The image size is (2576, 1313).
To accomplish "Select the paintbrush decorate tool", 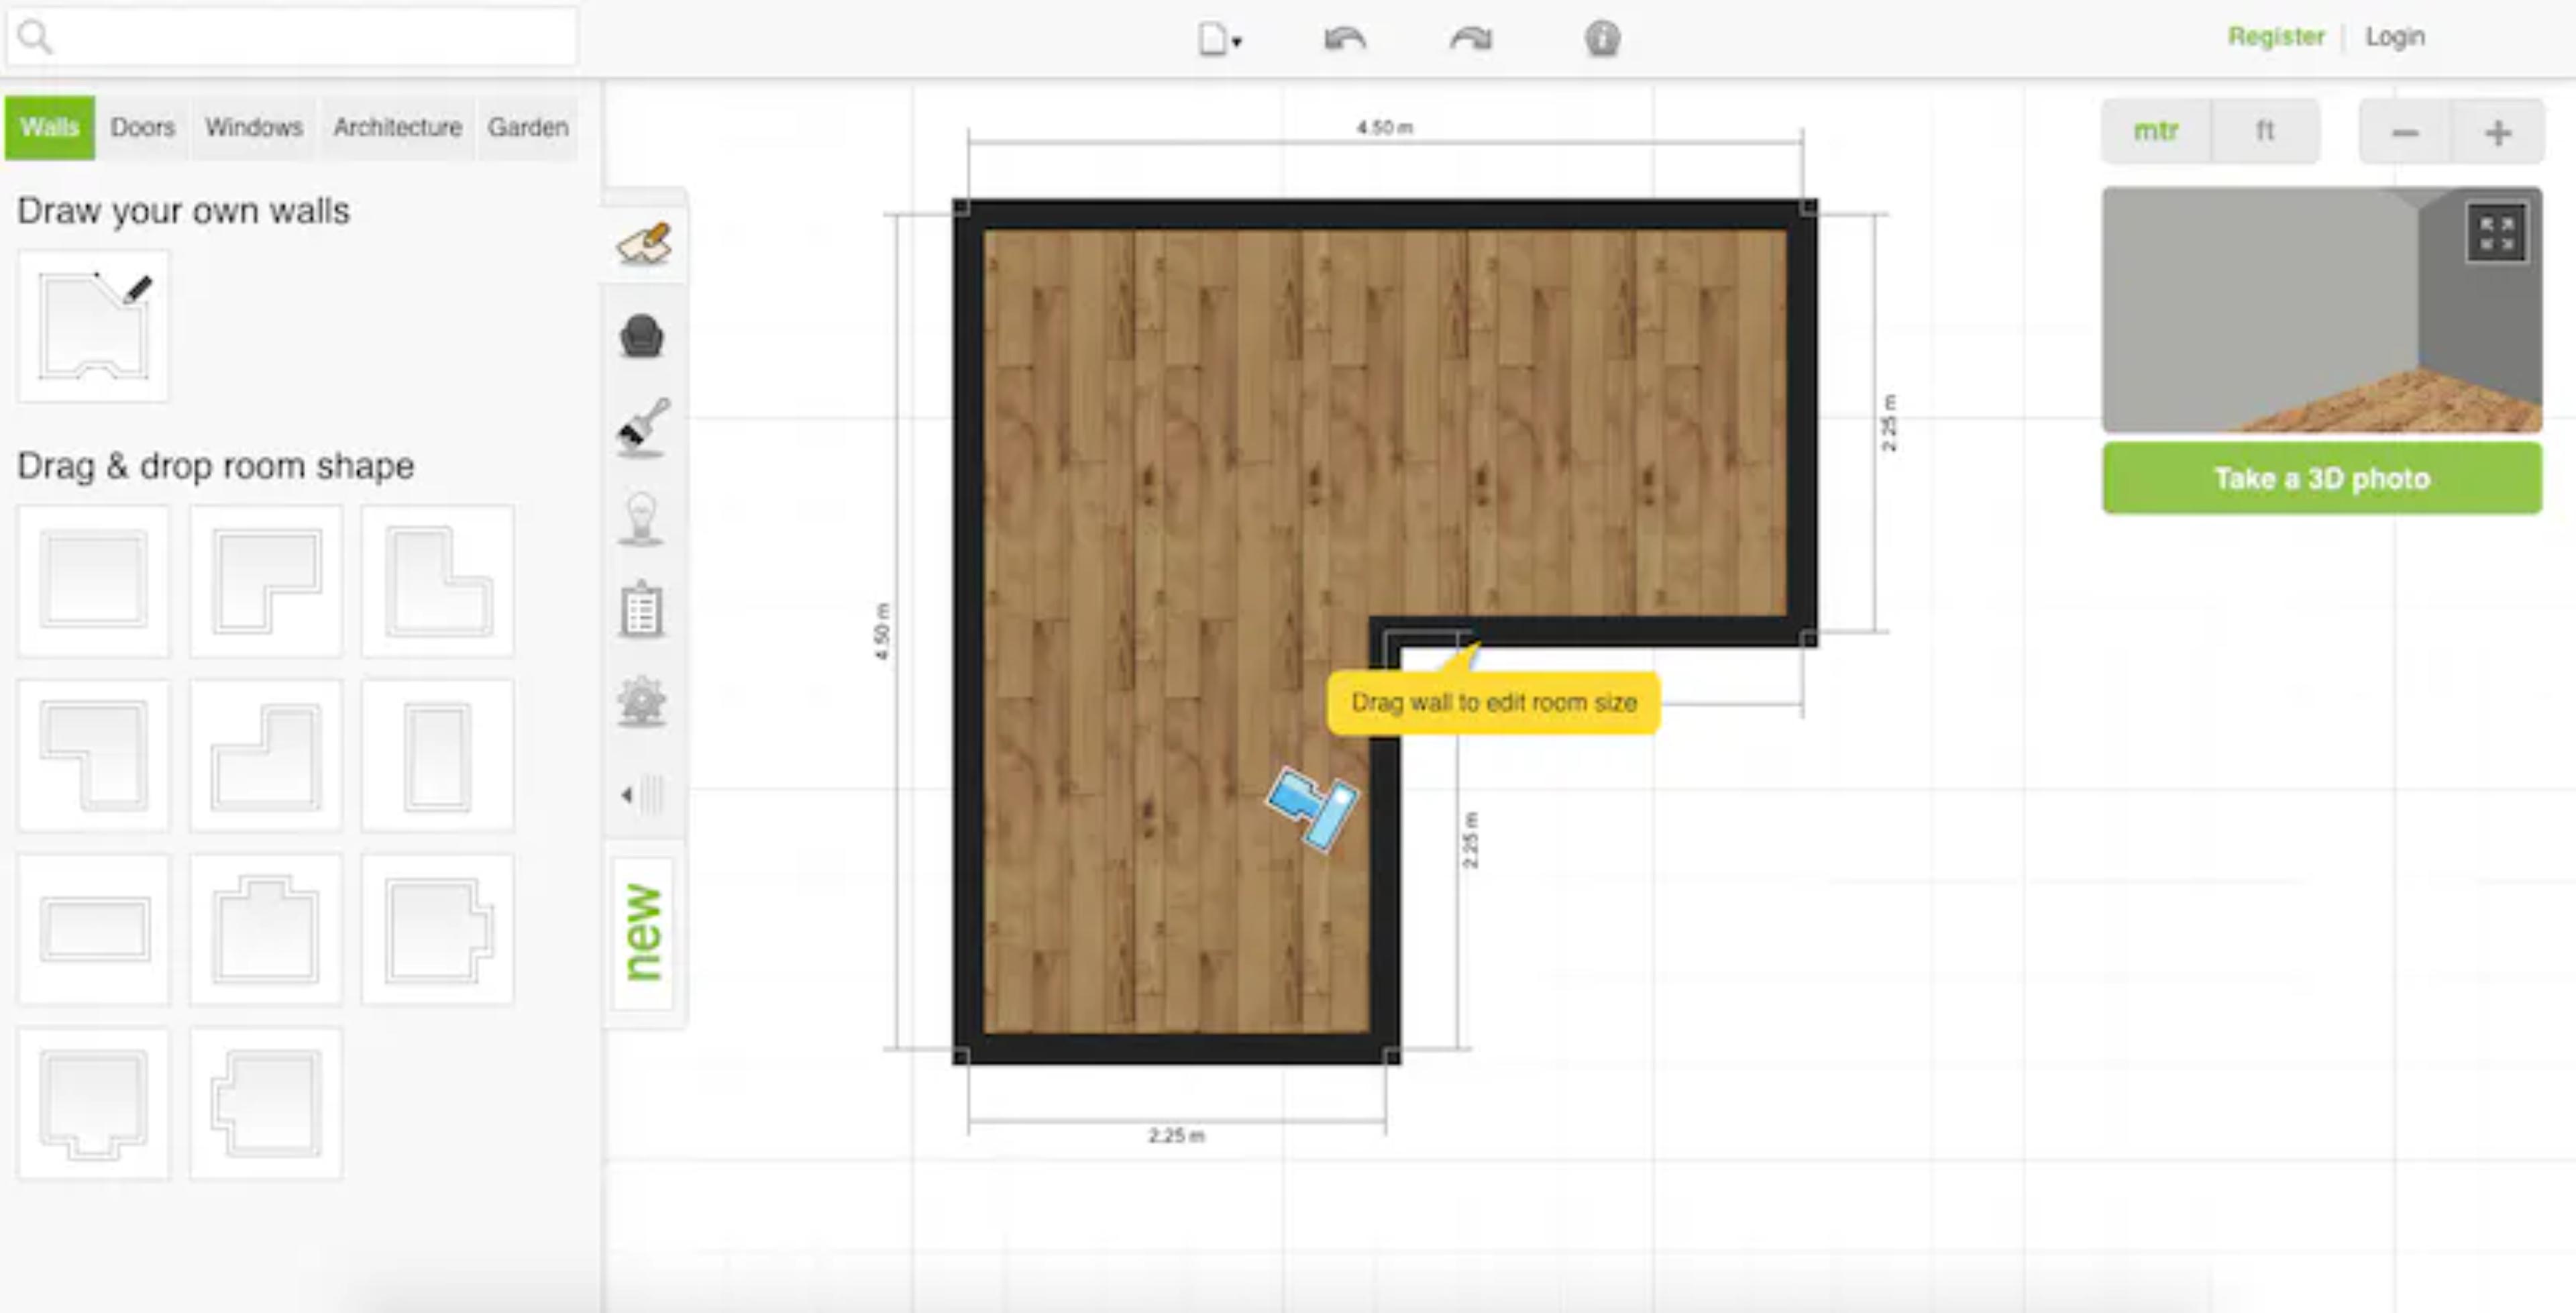I will [x=642, y=427].
